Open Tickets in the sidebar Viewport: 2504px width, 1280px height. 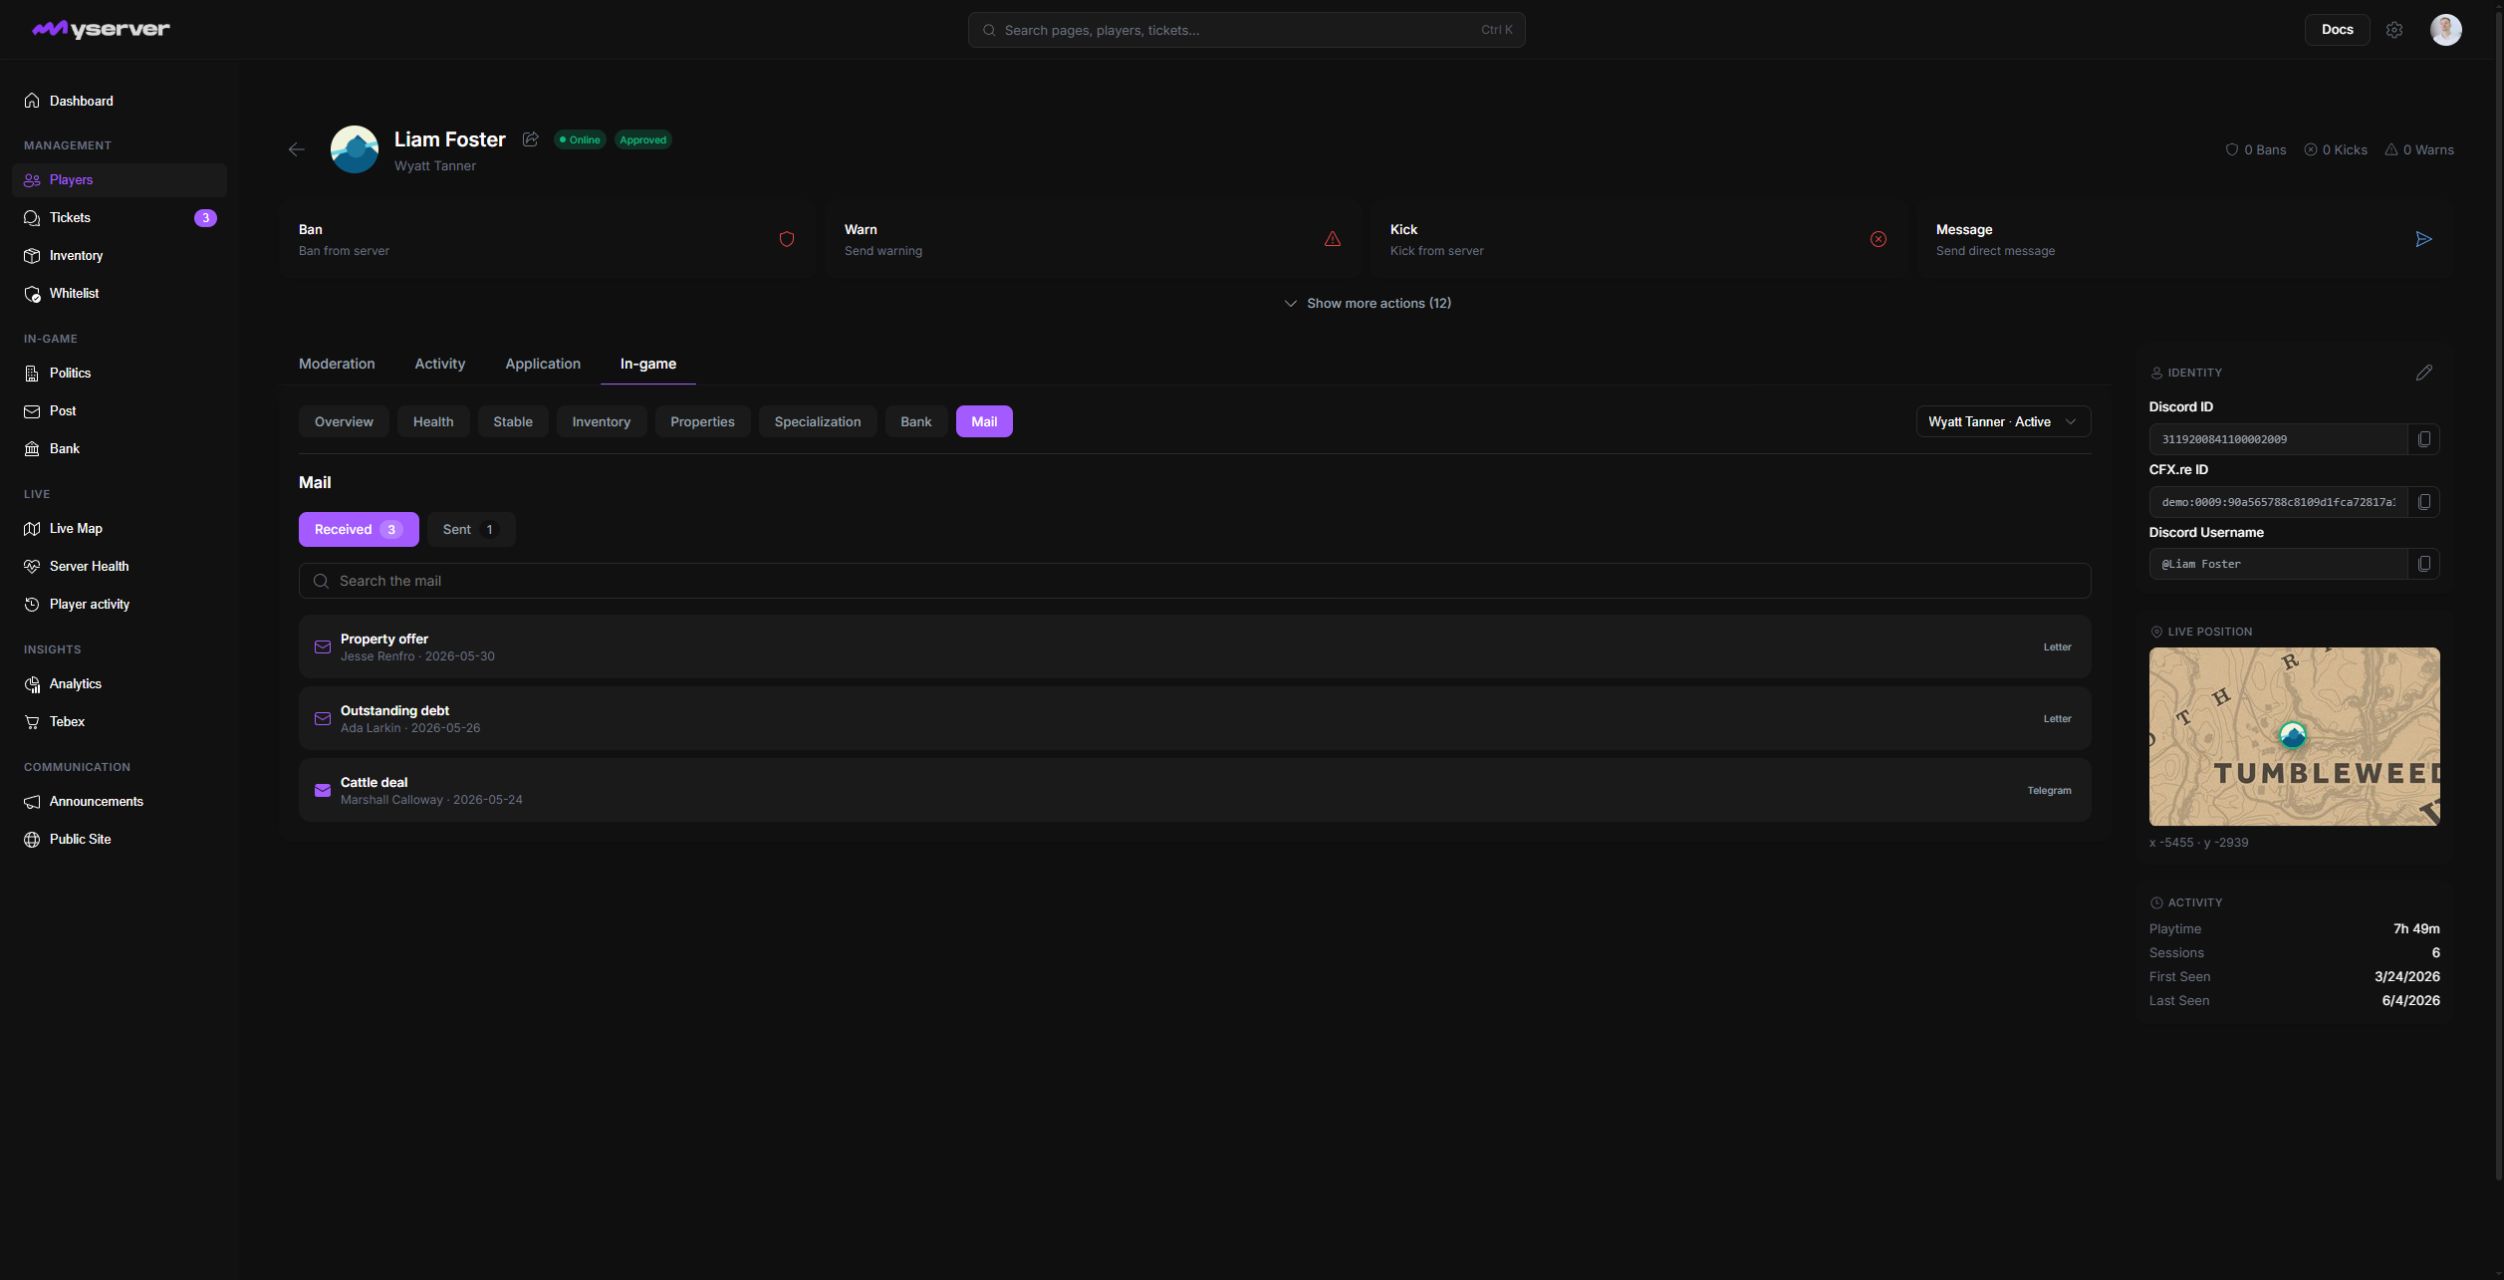pos(119,218)
